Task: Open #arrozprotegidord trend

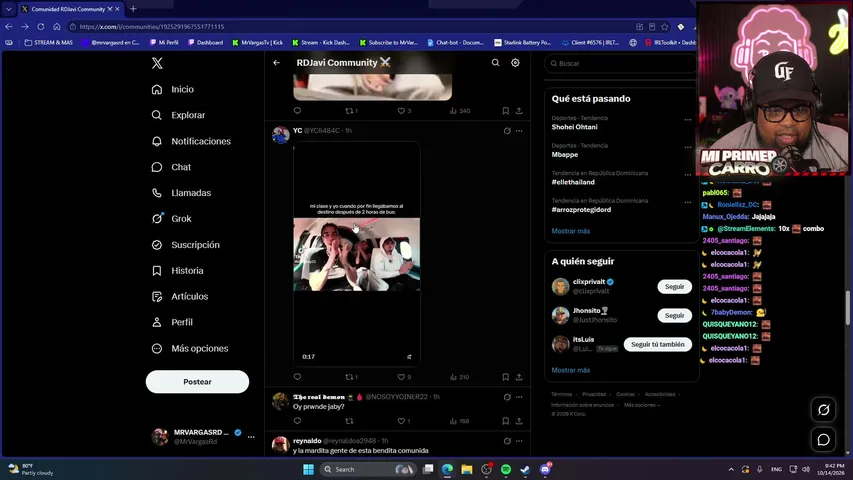Action: (x=581, y=210)
